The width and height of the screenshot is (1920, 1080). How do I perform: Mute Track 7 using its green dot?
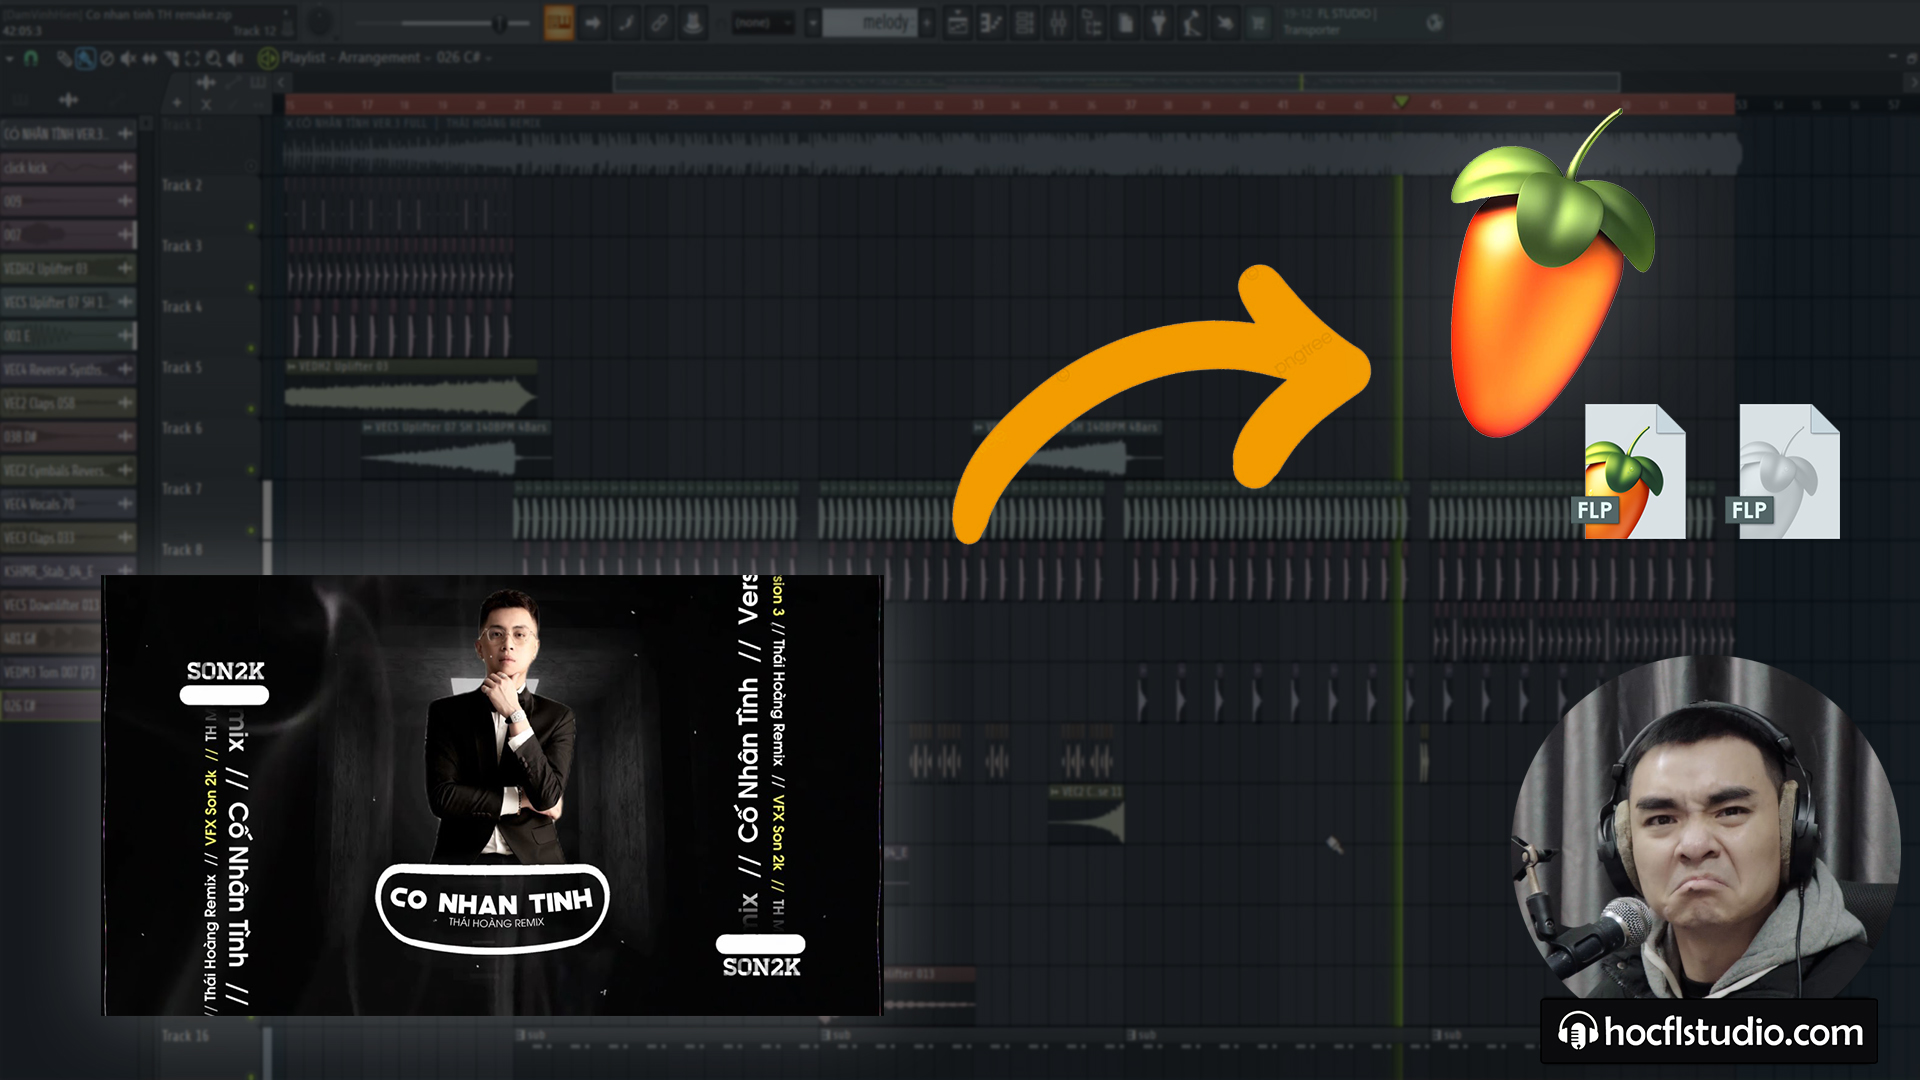[x=251, y=530]
